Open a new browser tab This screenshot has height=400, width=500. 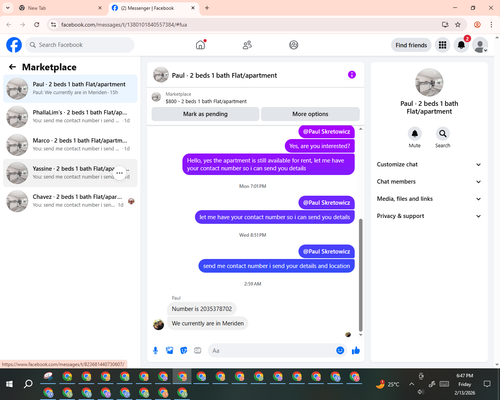pos(207,8)
